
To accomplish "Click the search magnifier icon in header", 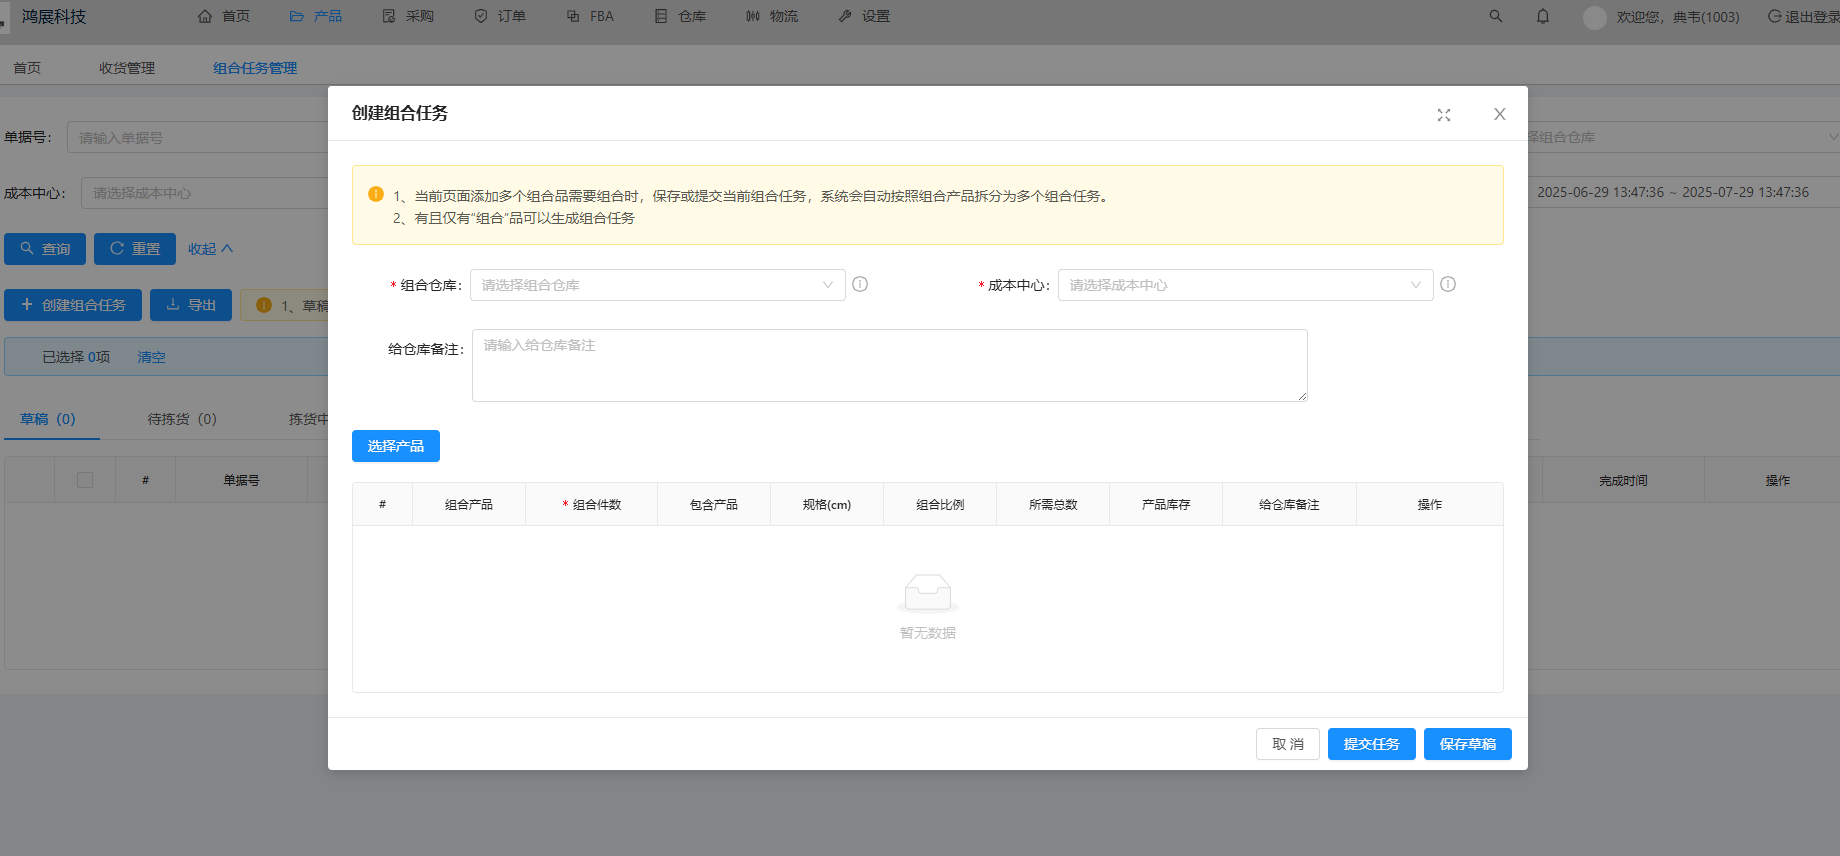I will [x=1495, y=16].
